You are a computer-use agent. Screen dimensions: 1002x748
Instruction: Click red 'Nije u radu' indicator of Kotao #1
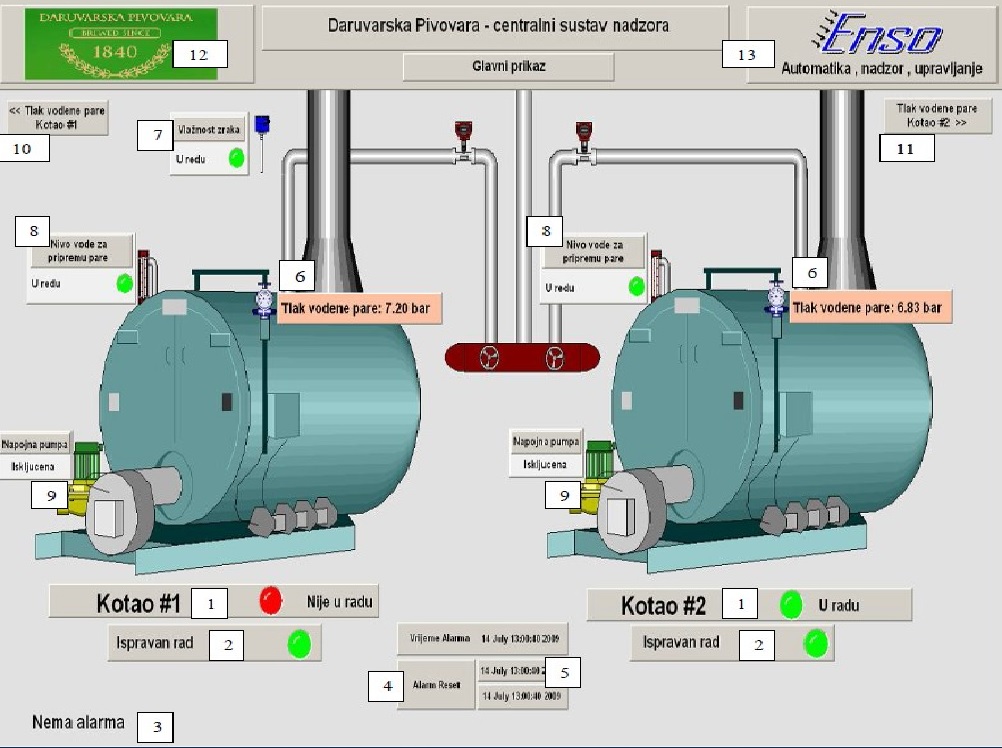pyautogui.click(x=270, y=601)
